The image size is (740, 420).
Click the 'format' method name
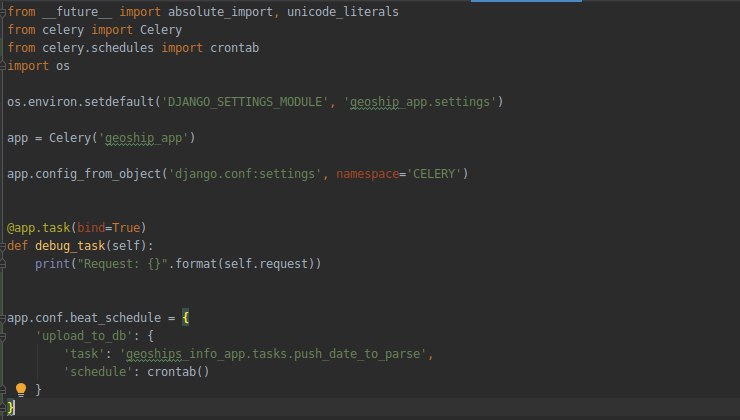tap(195, 264)
